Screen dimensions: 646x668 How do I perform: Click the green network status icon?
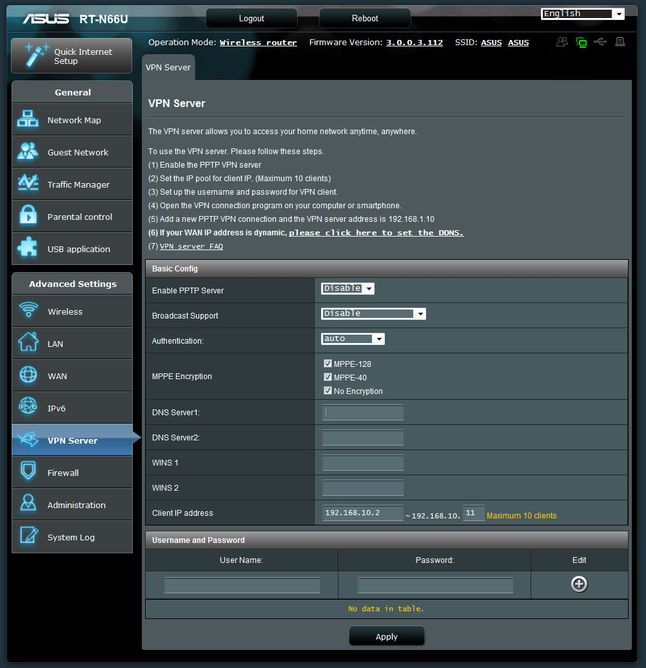pos(581,42)
